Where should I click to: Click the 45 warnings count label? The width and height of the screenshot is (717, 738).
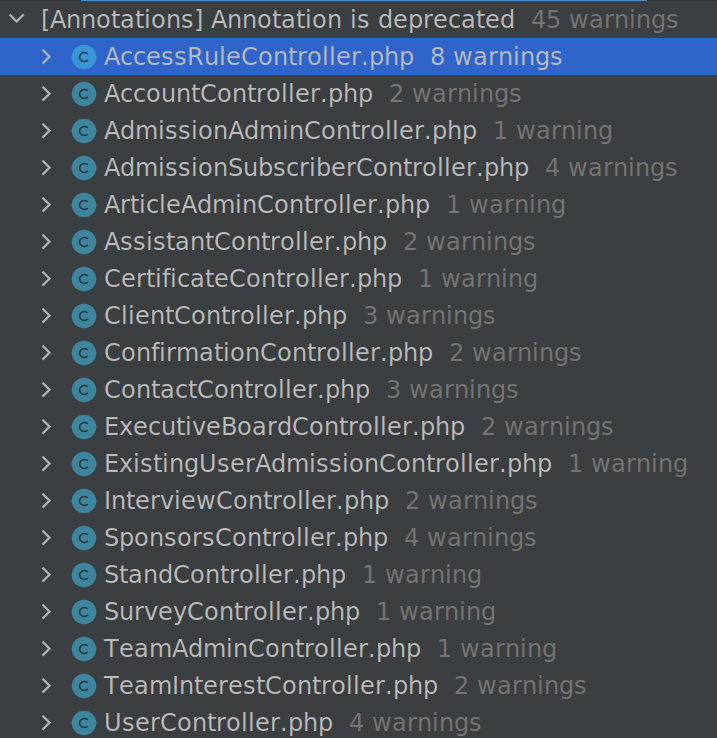coord(604,20)
